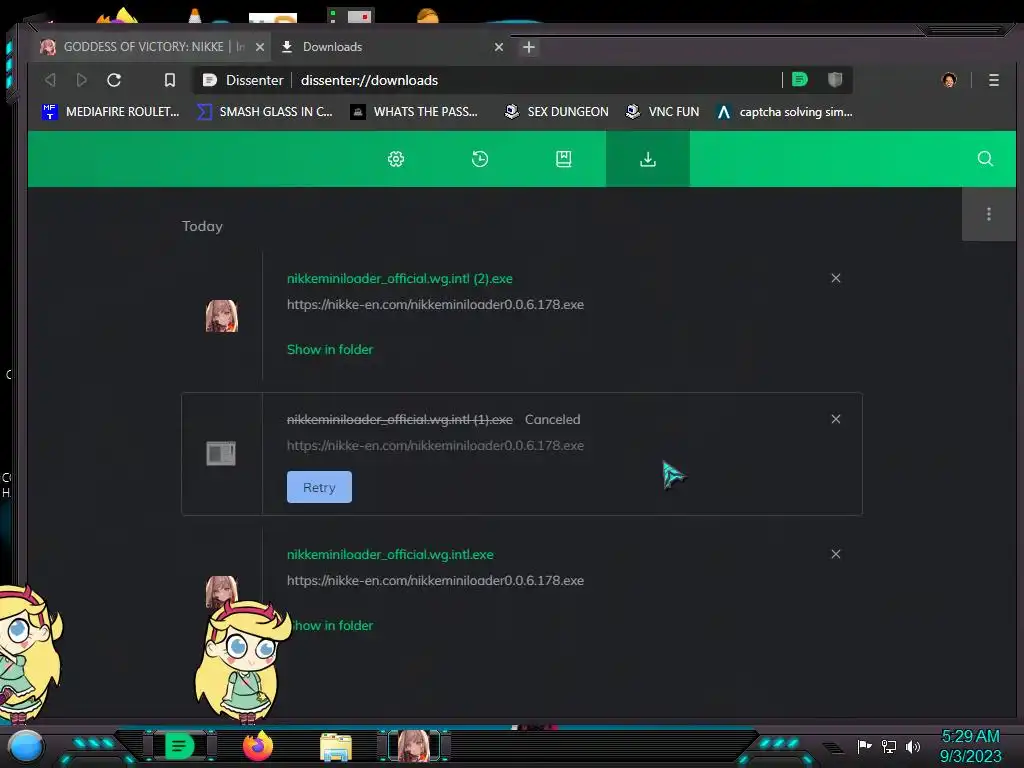The height and width of the screenshot is (768, 1024).
Task: Open VNC FUN bookmark
Action: coord(662,112)
